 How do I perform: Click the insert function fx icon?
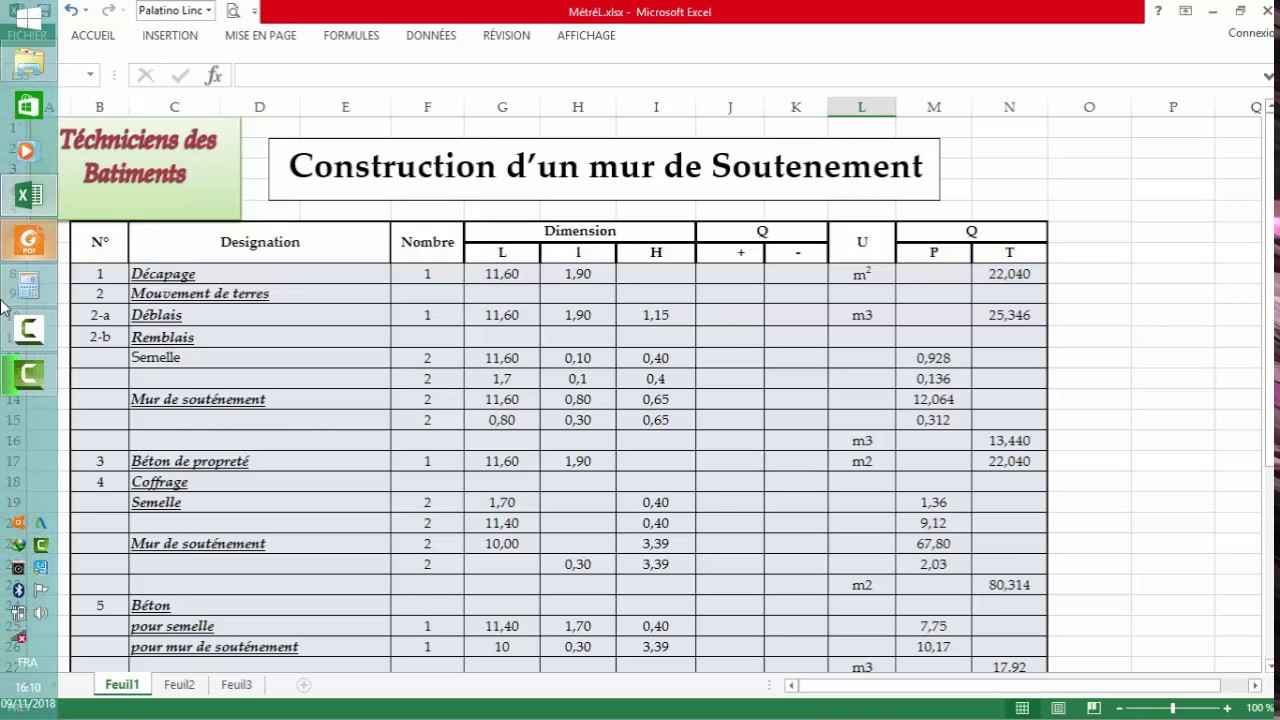pos(213,75)
